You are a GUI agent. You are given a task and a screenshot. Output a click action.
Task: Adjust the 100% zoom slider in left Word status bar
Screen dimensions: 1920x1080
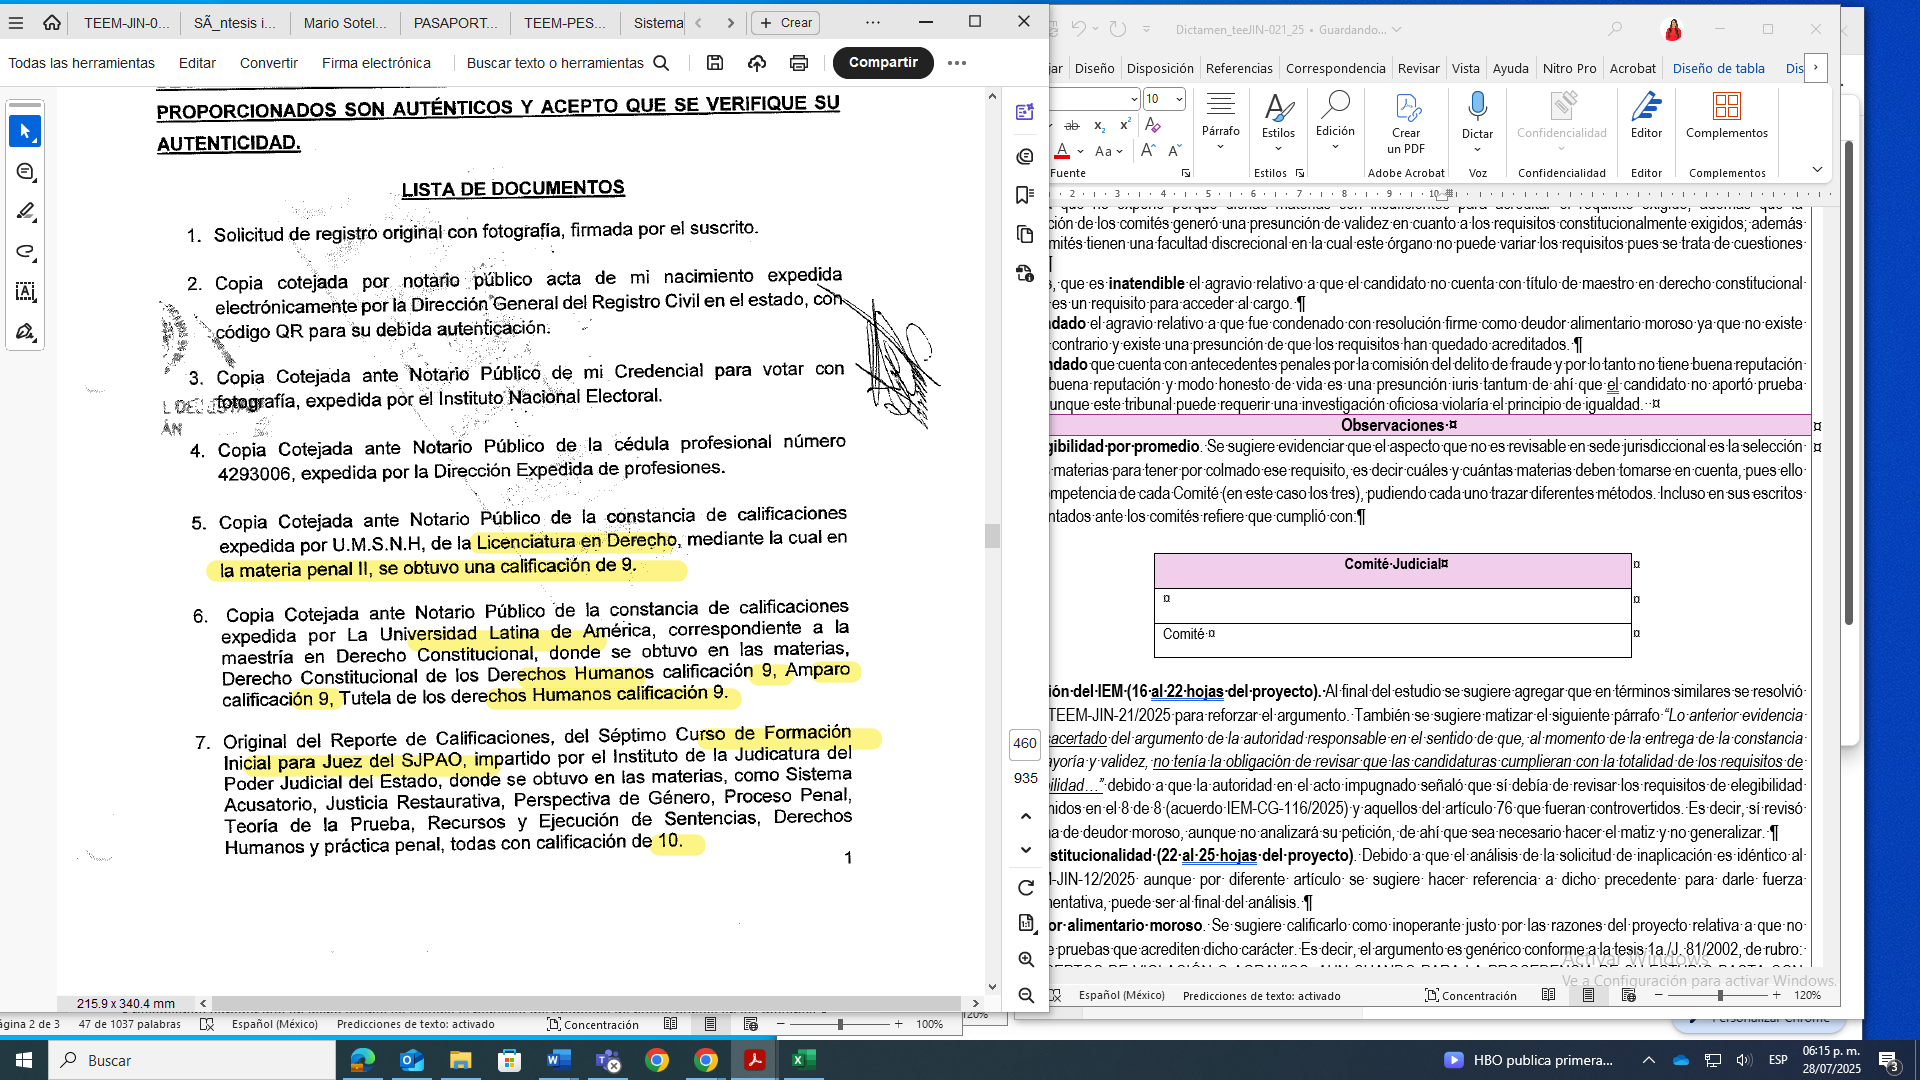click(840, 1025)
